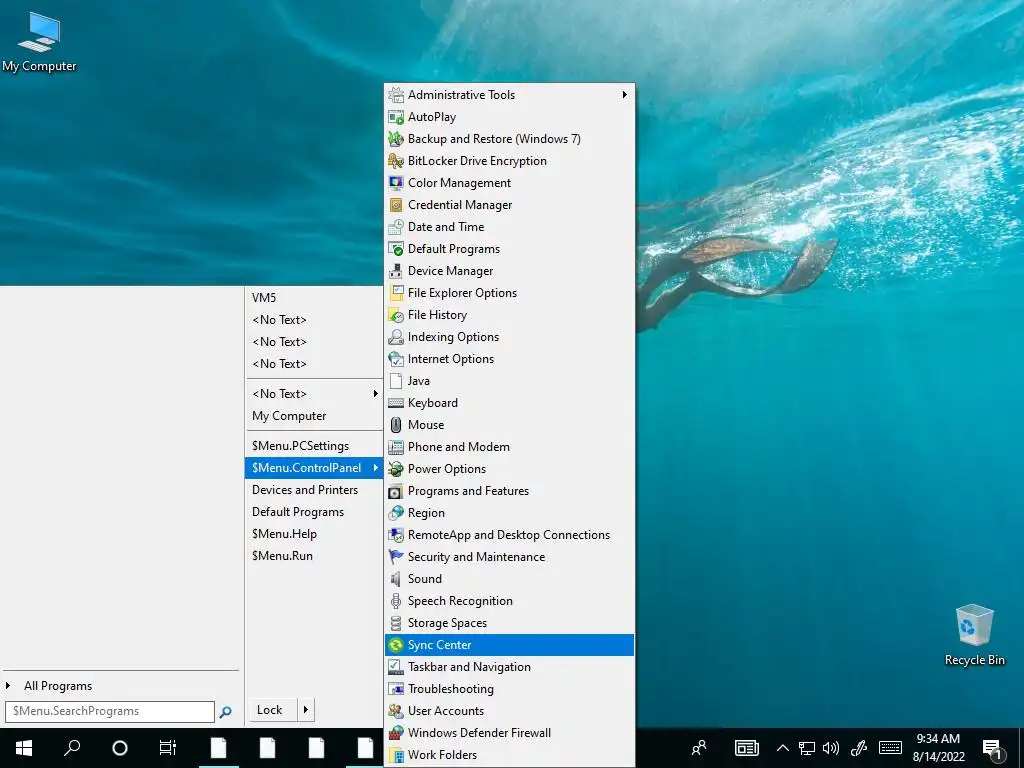Open Programs and Features
1024x768 pixels.
point(509,491)
